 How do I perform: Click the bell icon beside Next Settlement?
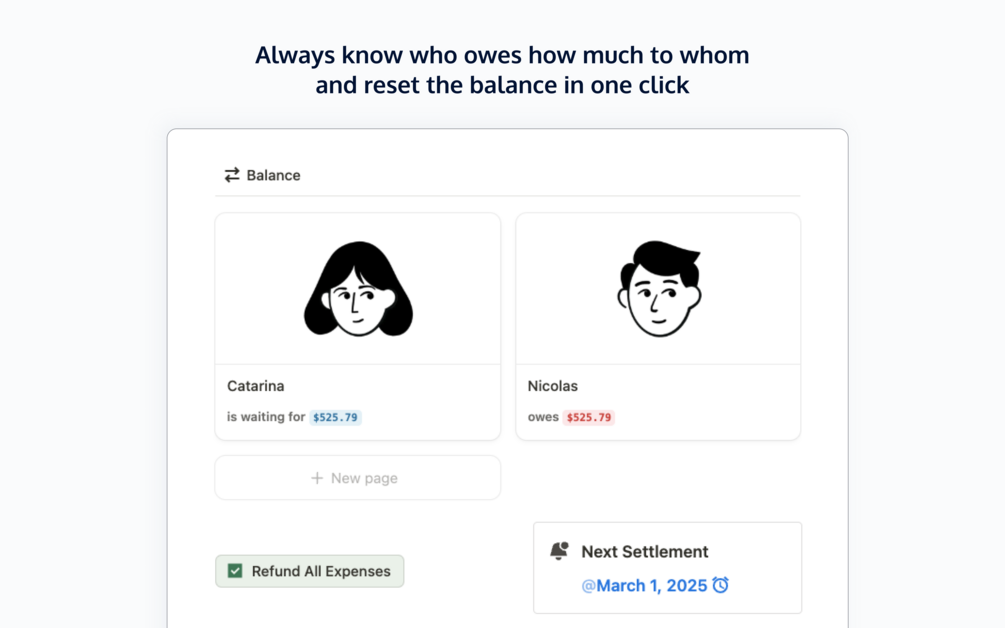point(559,551)
